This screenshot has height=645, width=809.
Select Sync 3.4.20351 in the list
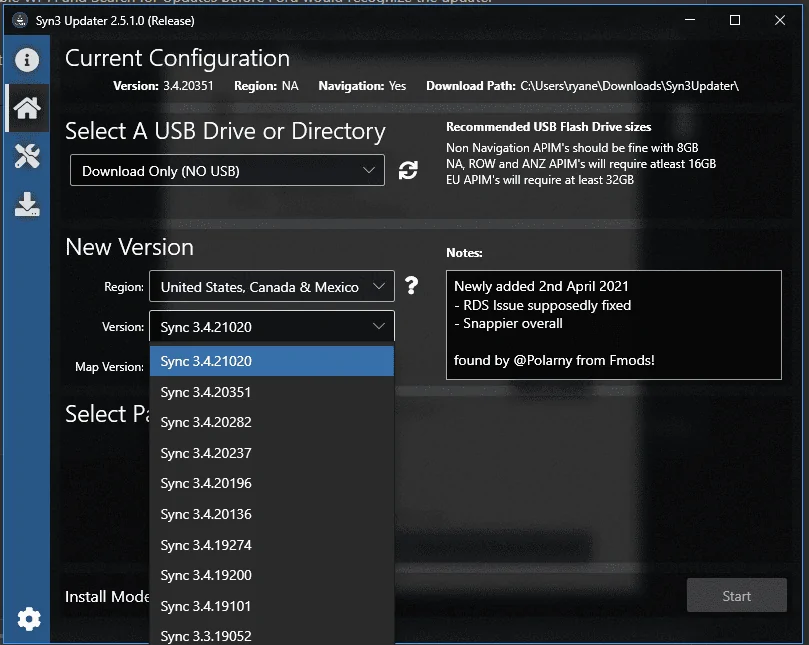tap(272, 392)
